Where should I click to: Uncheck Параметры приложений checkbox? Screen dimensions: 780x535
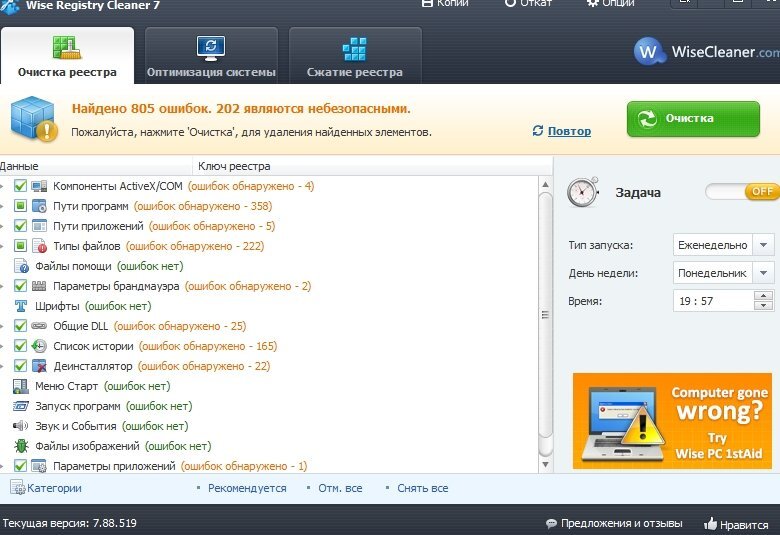click(x=20, y=465)
